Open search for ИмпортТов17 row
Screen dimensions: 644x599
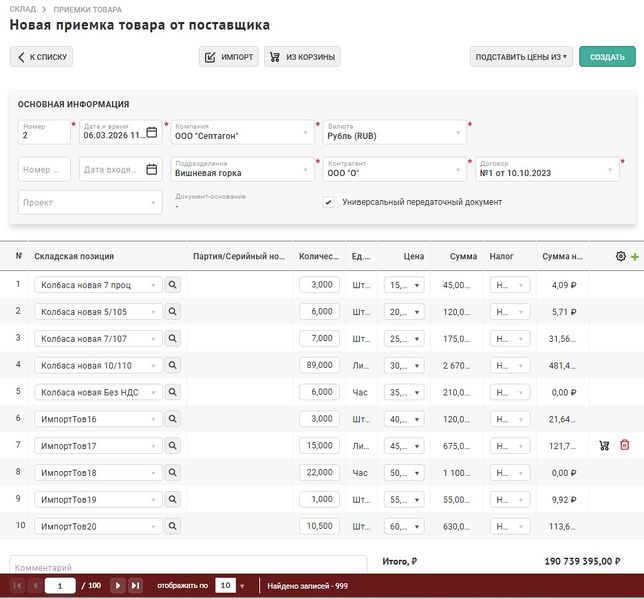pos(172,446)
